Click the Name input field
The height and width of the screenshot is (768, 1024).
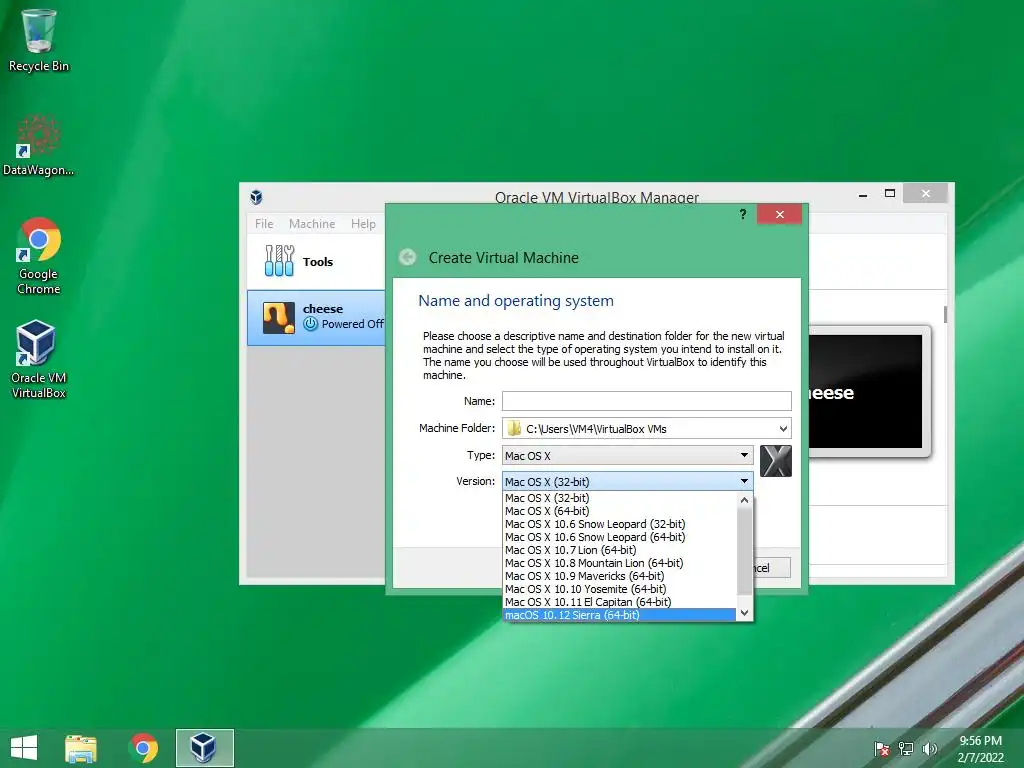point(647,401)
